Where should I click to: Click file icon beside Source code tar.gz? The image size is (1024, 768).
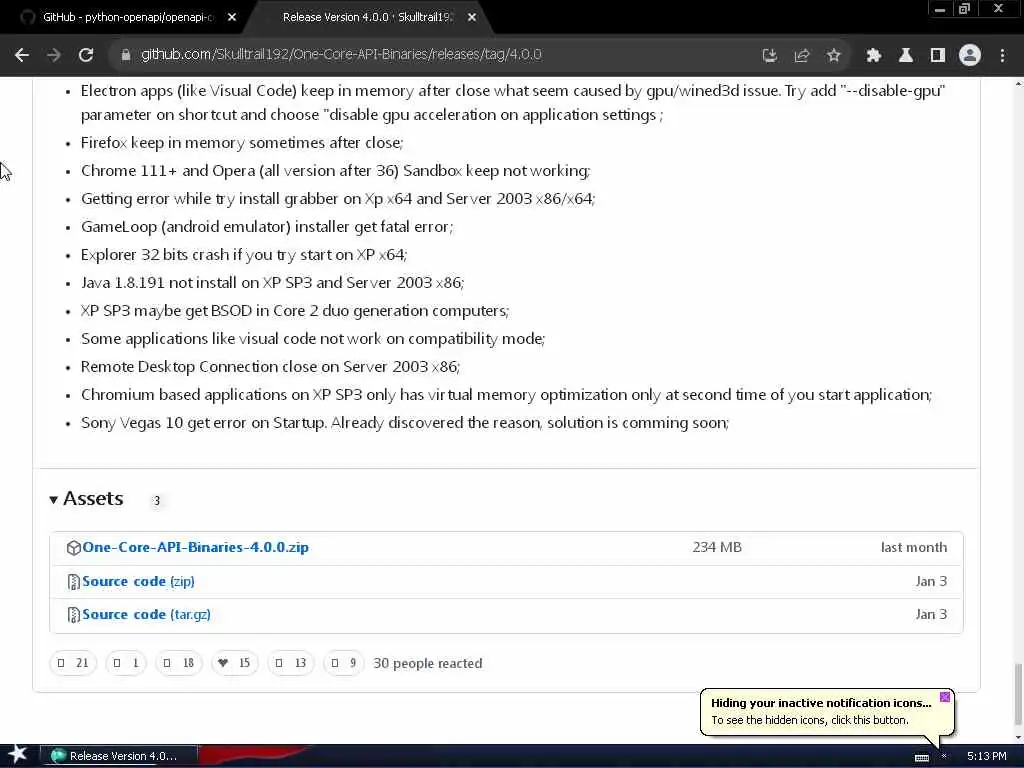point(73,615)
